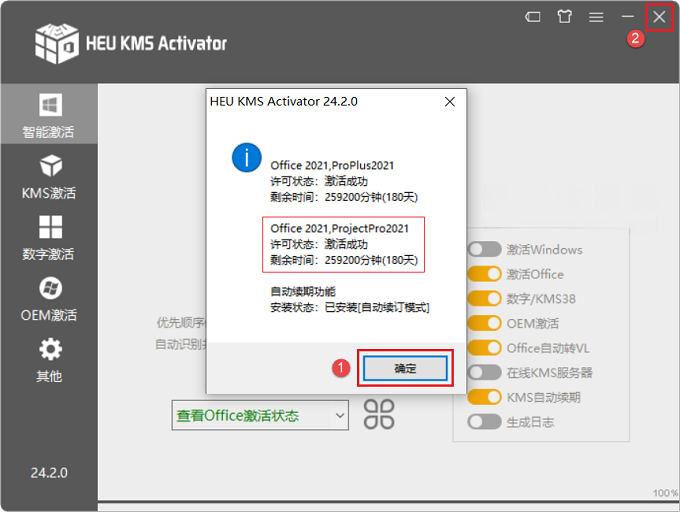The height and width of the screenshot is (512, 680).
Task: Click the 安装状态：已安装[自动续订模式] line
Action: click(x=350, y=307)
